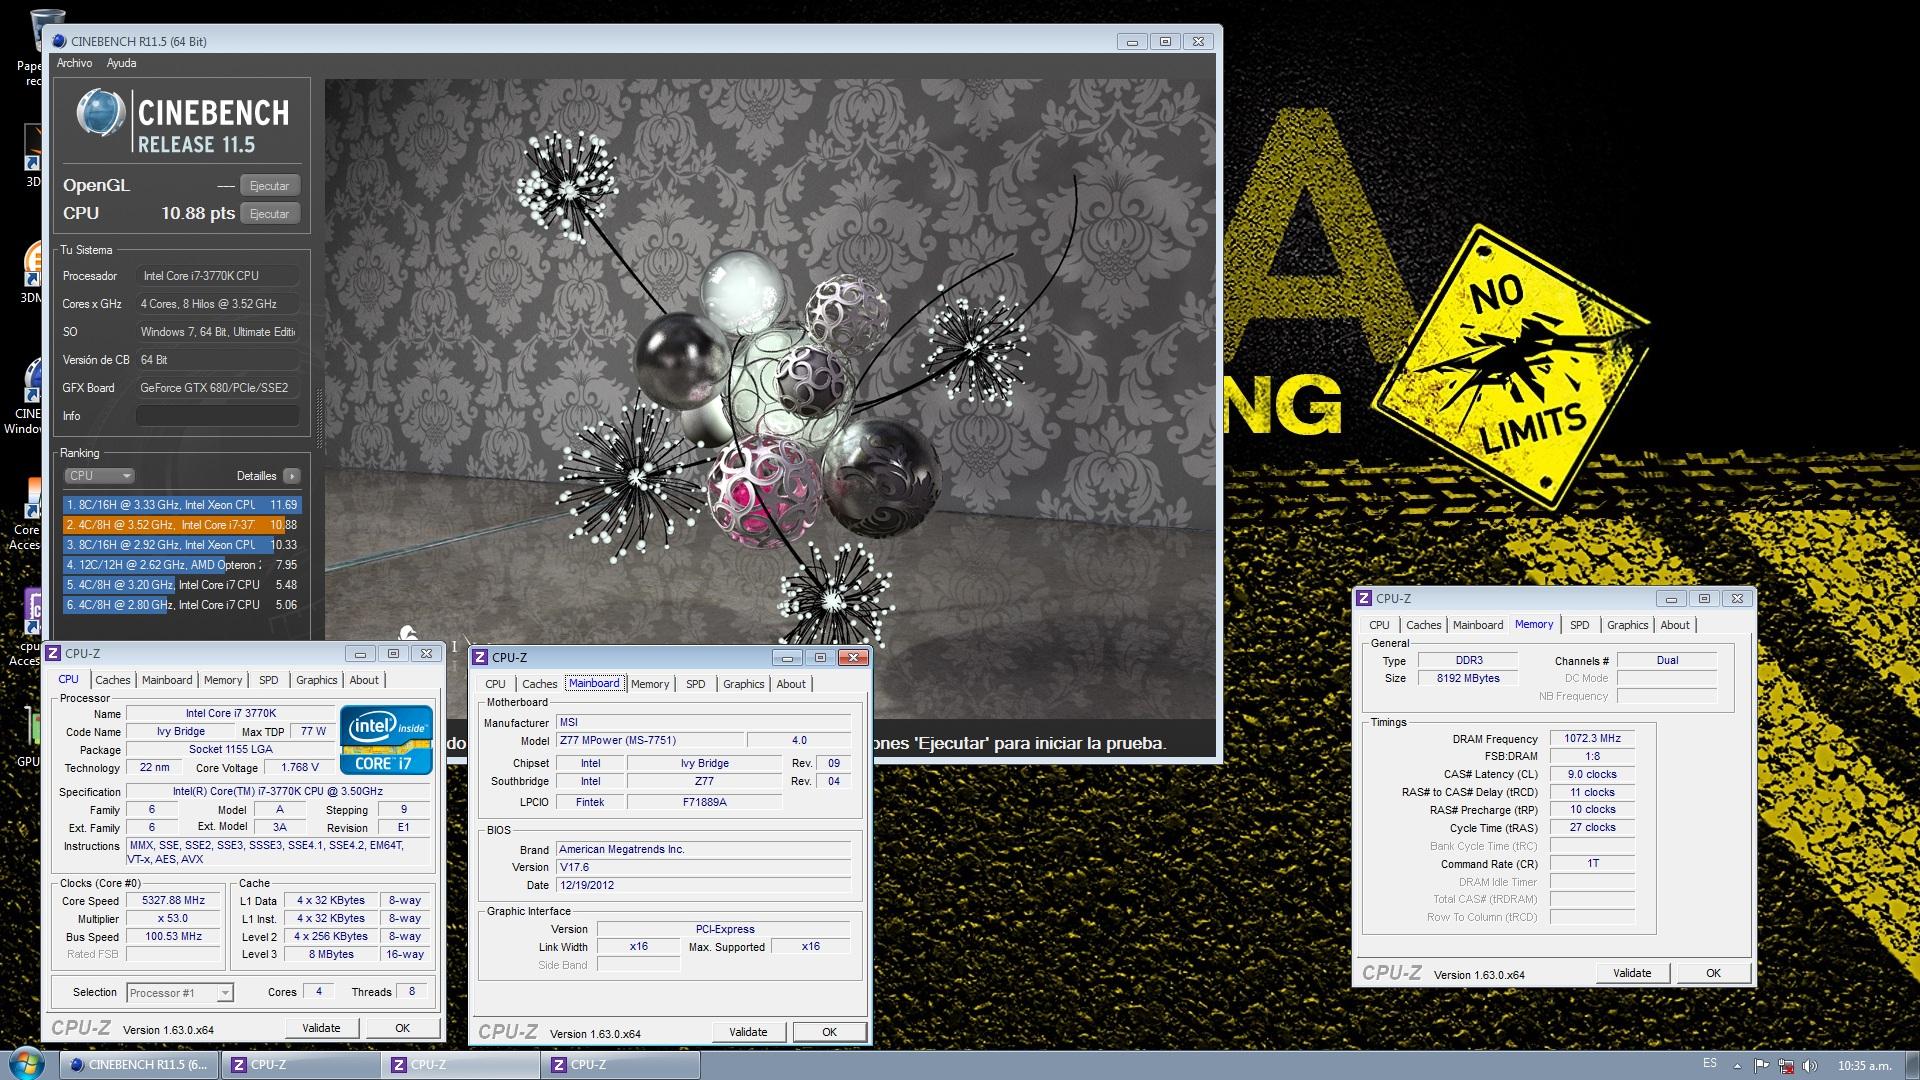Open the Windows Start menu orb
The height and width of the screenshot is (1080, 1920).
(x=25, y=1064)
